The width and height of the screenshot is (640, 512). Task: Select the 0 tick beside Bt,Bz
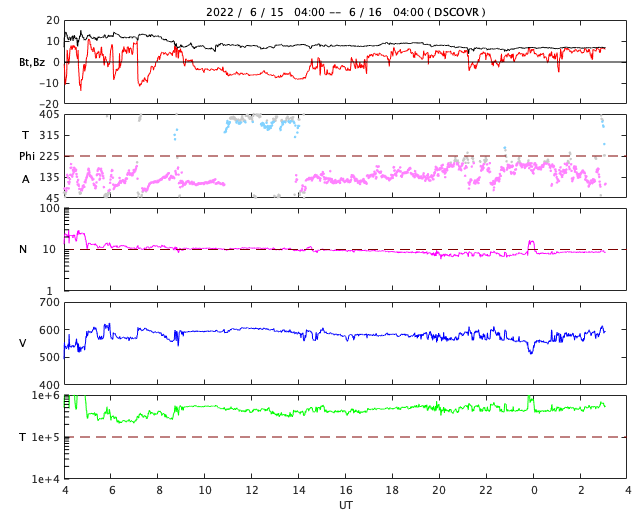56,62
